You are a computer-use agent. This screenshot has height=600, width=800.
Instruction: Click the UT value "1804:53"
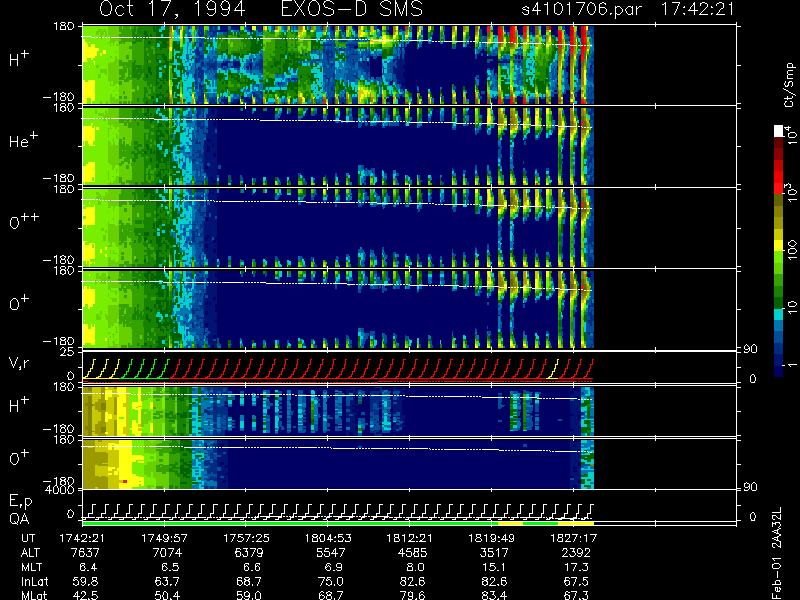(328, 538)
